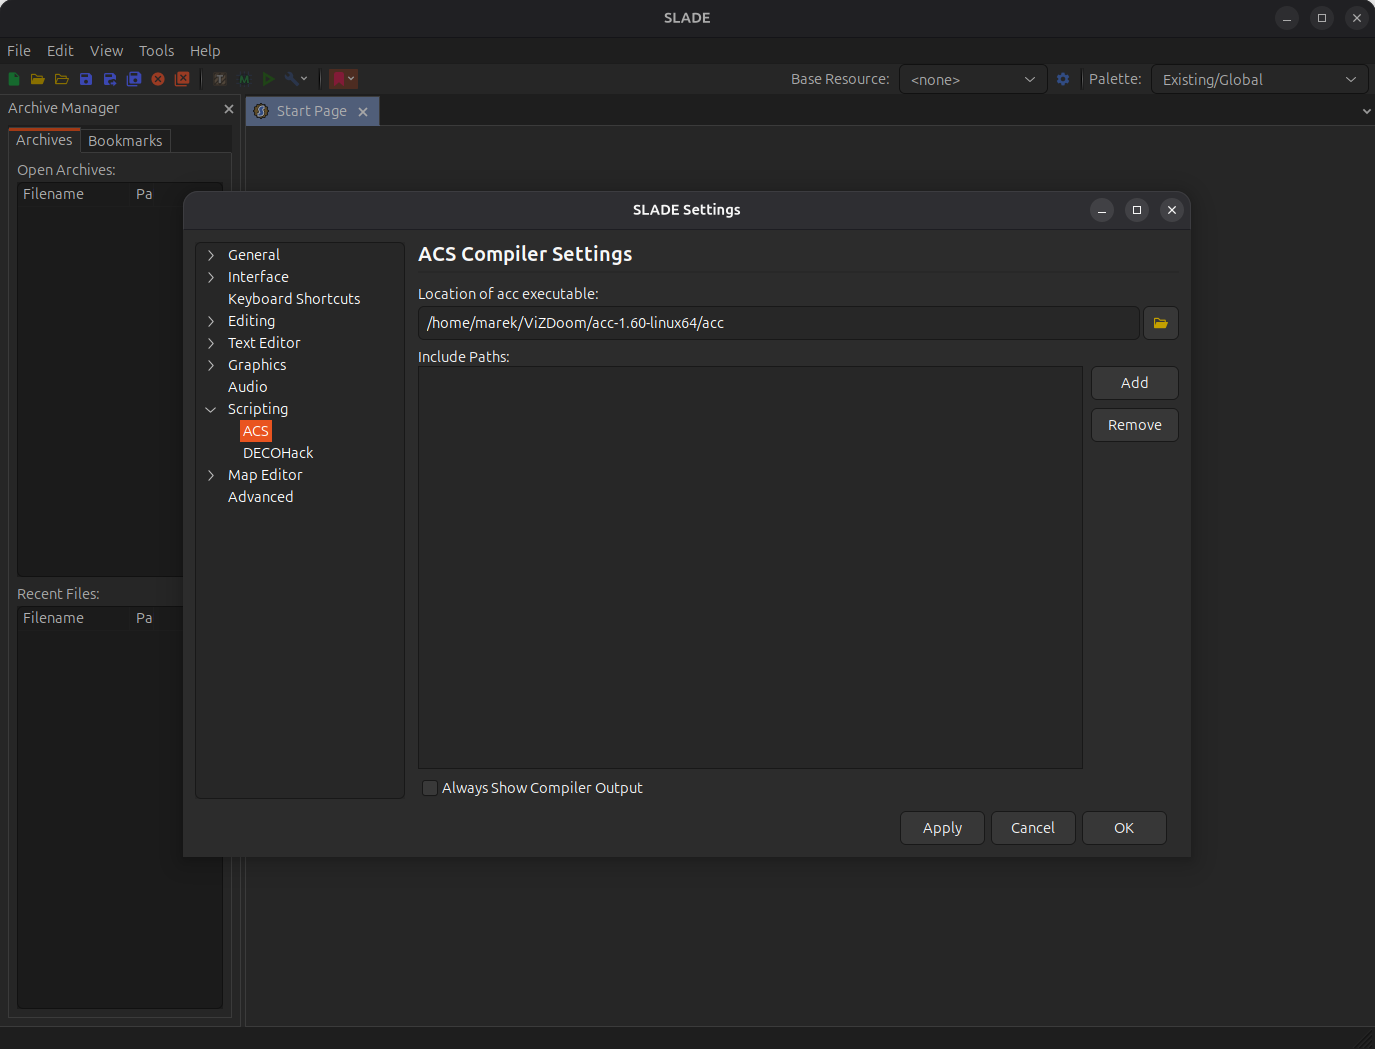Viewport: 1375px width, 1049px height.
Task: Create a new archive using the toolbar icon
Action: pyautogui.click(x=14, y=79)
